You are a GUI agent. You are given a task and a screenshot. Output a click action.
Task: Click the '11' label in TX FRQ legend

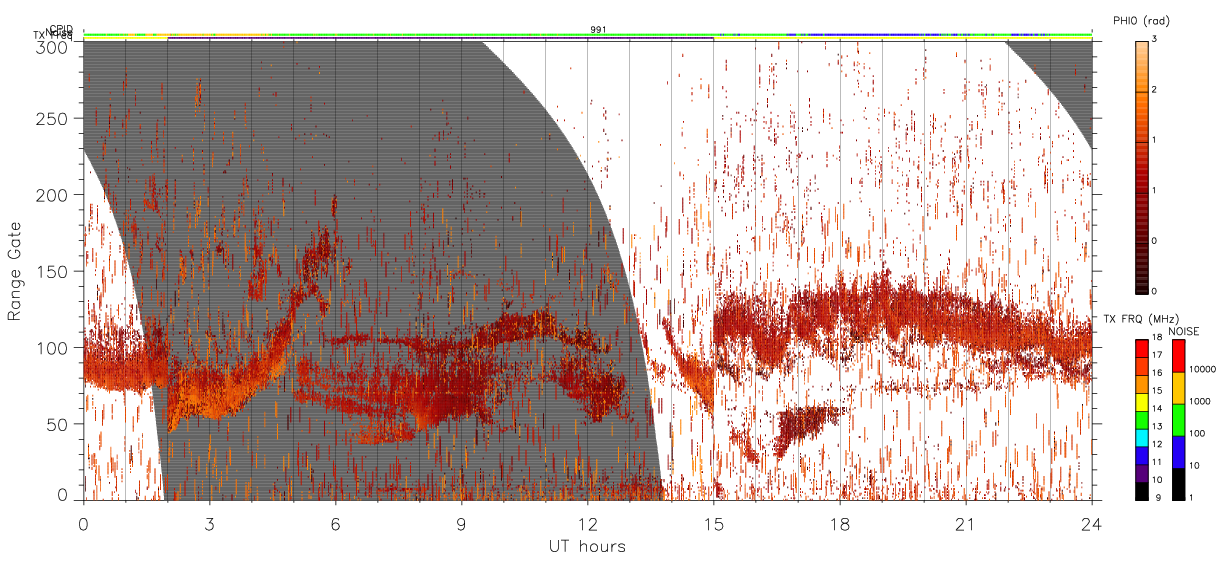1158,463
